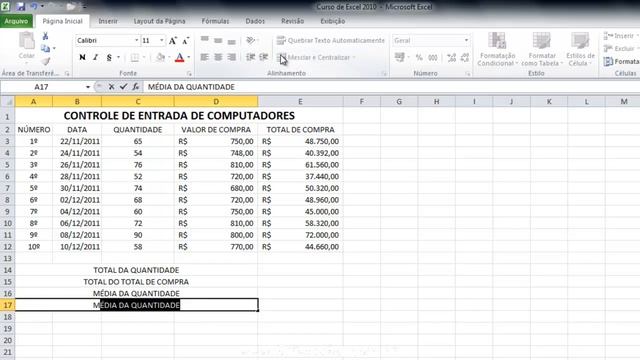Open the Borders dropdown arrow
640x360 pixels.
click(x=144, y=58)
